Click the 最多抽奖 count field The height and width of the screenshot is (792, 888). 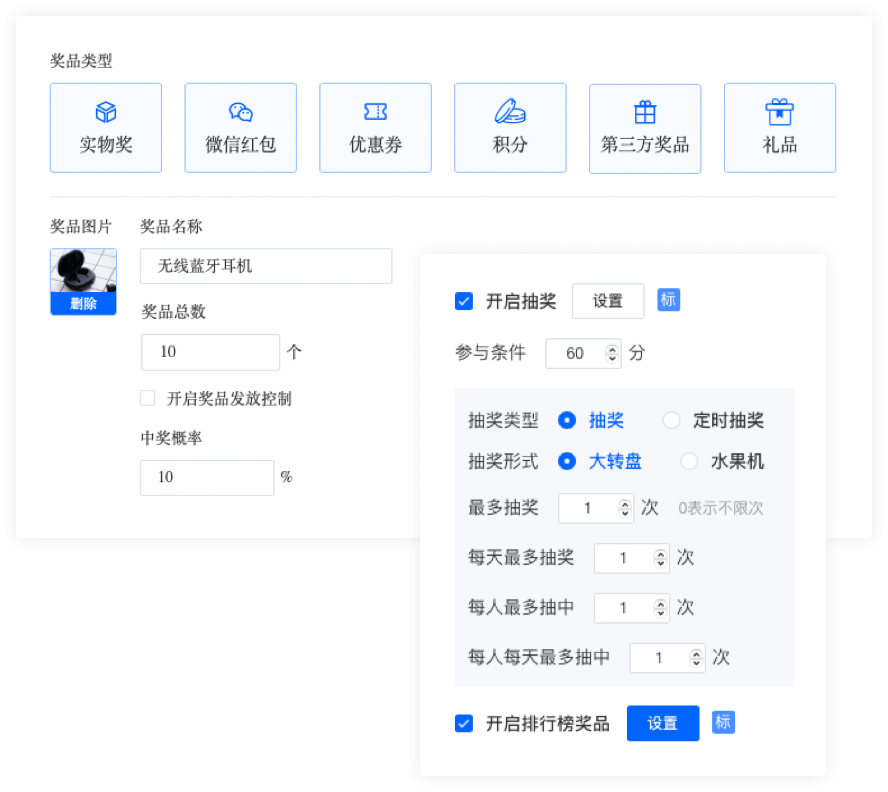point(596,508)
